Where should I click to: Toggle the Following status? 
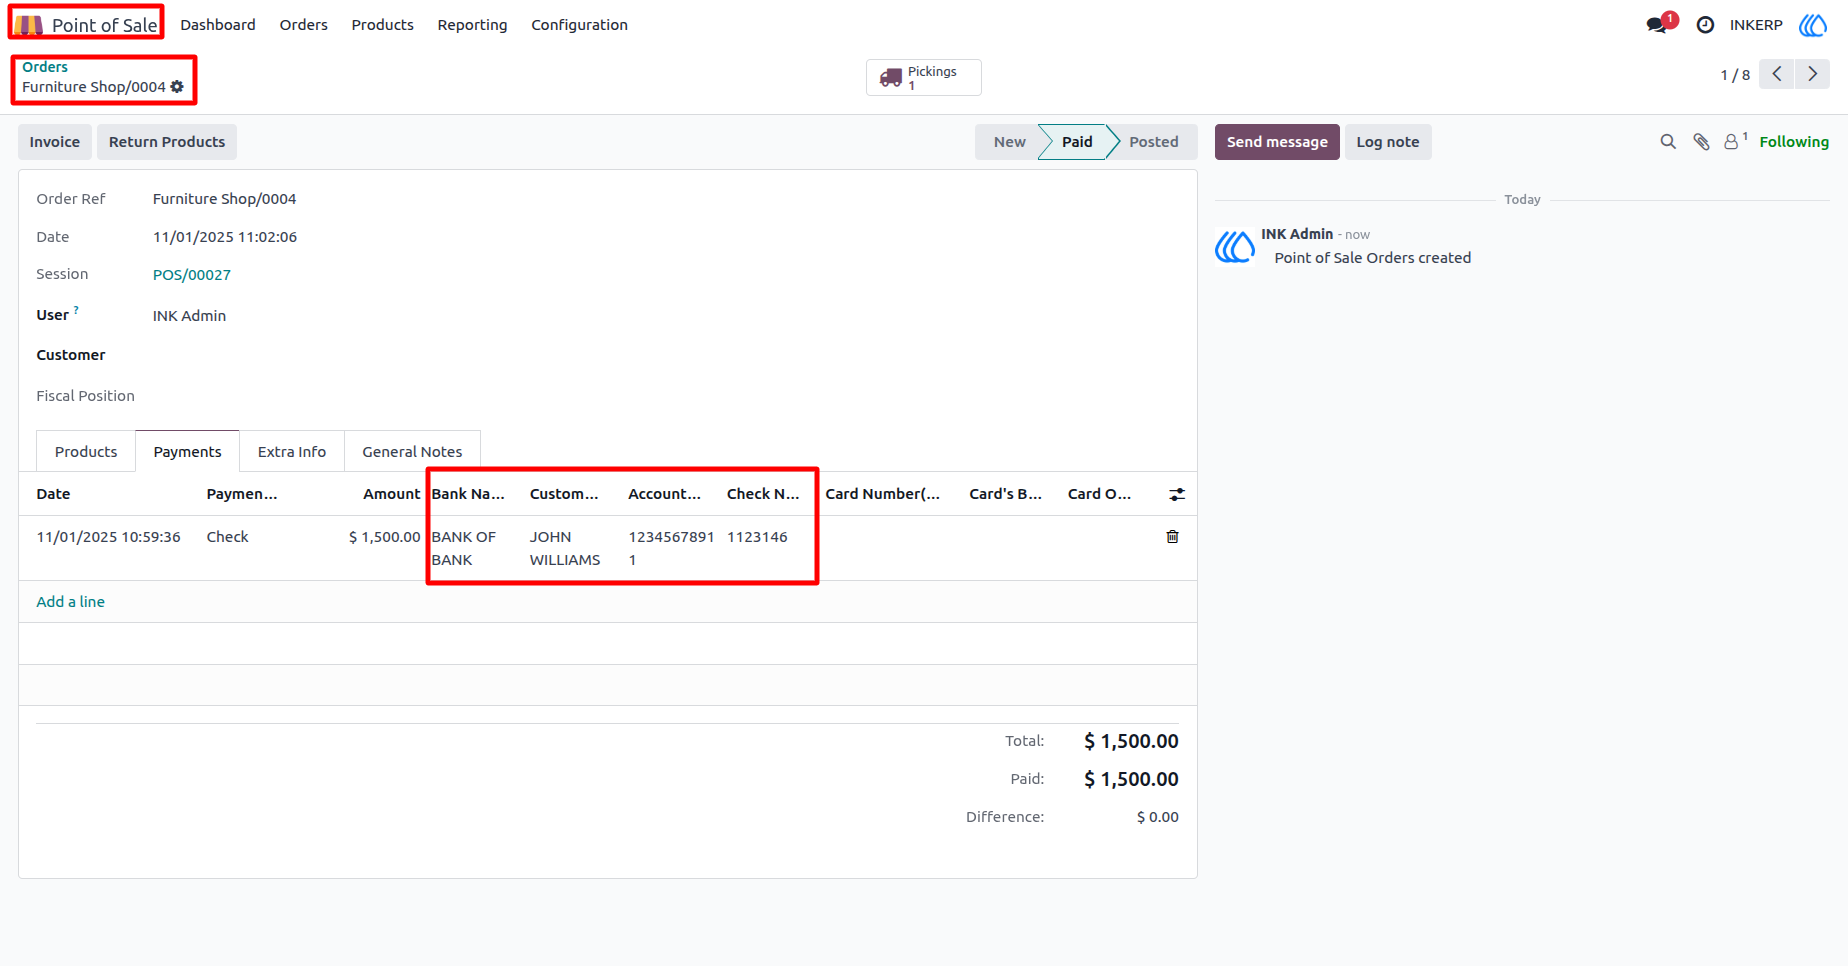coord(1794,142)
